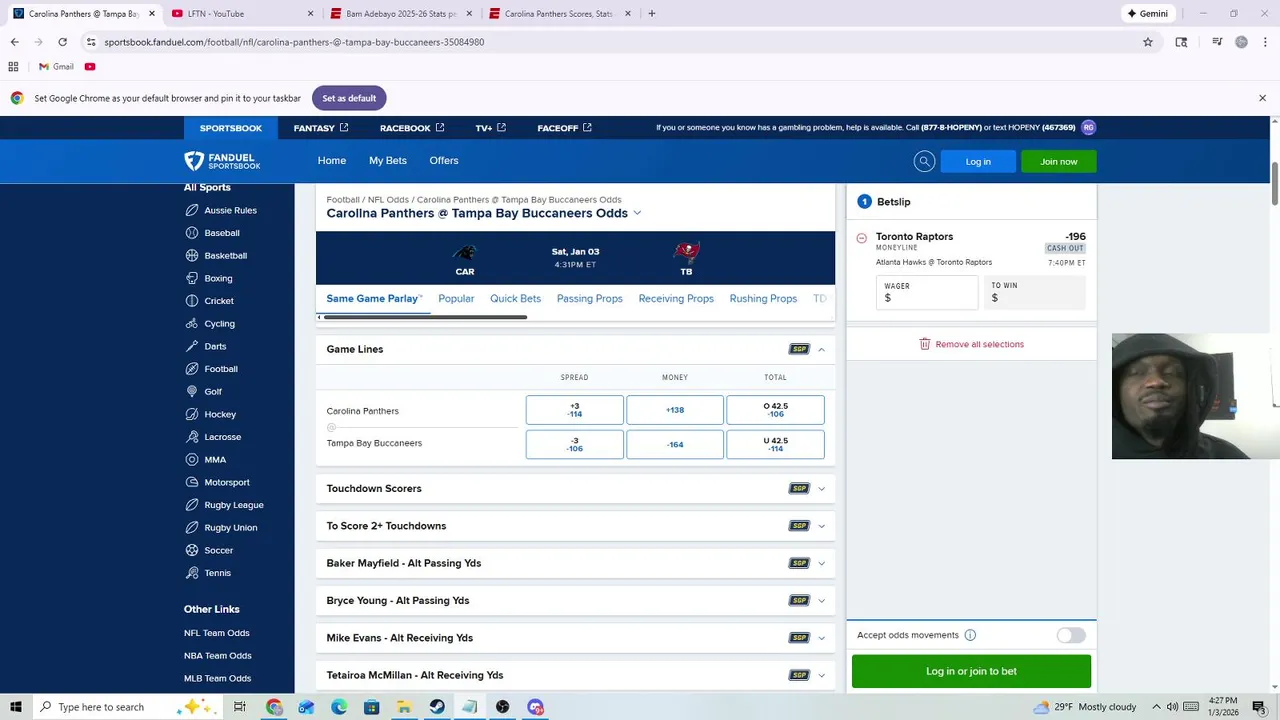The height and width of the screenshot is (720, 1280).
Task: Switch to the Quick Bets tab
Action: tap(515, 299)
